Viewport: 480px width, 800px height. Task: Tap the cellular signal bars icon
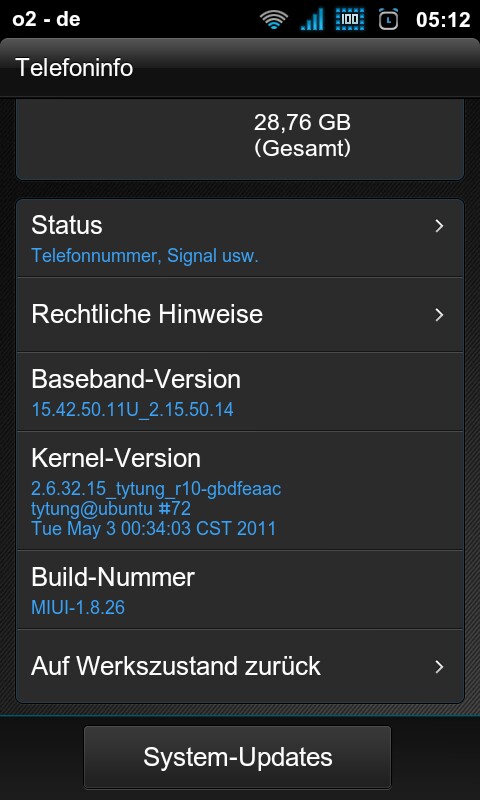click(x=312, y=20)
